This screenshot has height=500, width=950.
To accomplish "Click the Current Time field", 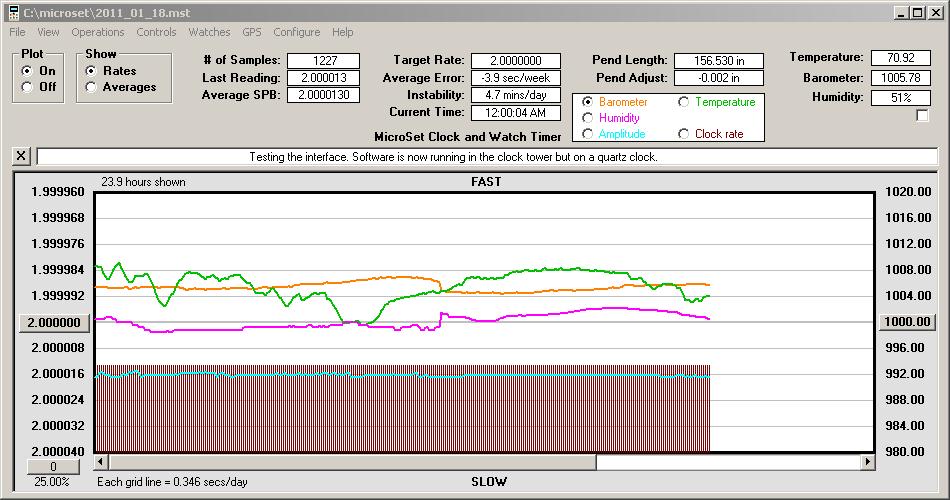I will tap(516, 113).
